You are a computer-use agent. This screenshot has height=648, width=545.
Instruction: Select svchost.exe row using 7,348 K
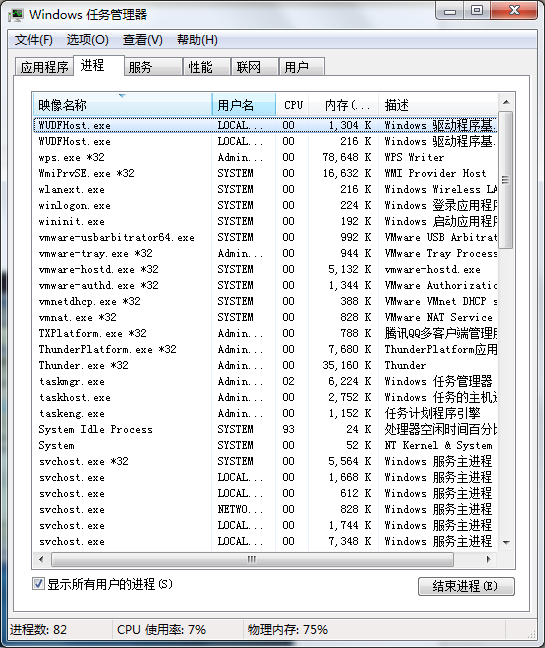tap(265, 541)
